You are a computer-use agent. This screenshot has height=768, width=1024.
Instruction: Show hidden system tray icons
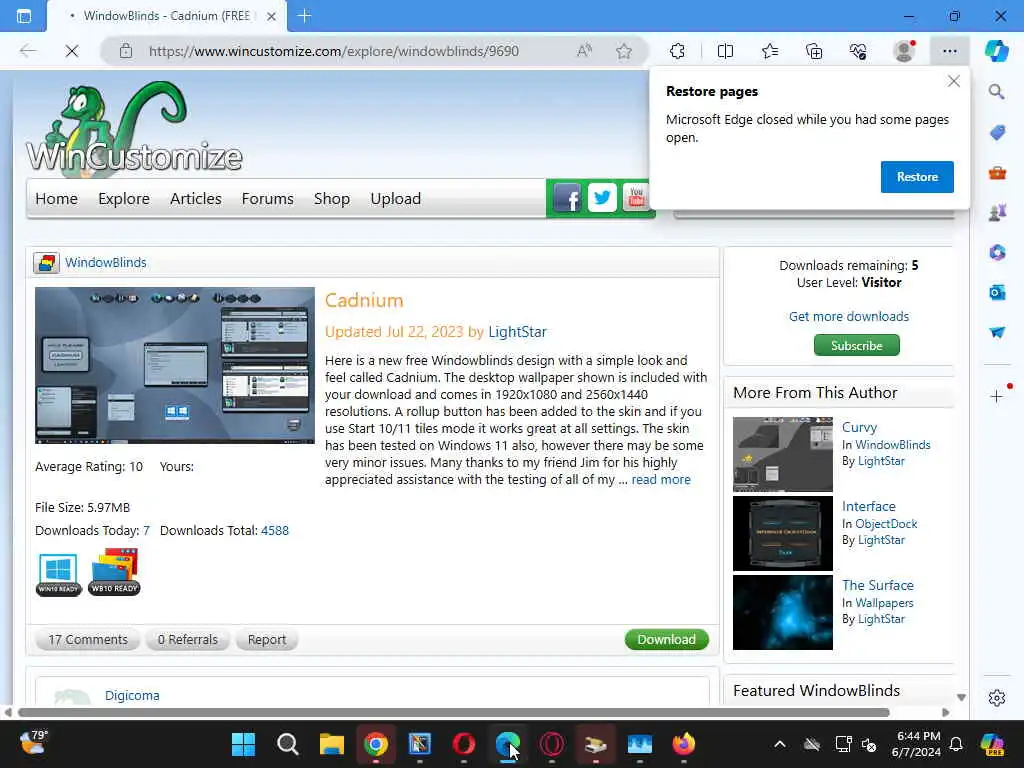(x=780, y=744)
